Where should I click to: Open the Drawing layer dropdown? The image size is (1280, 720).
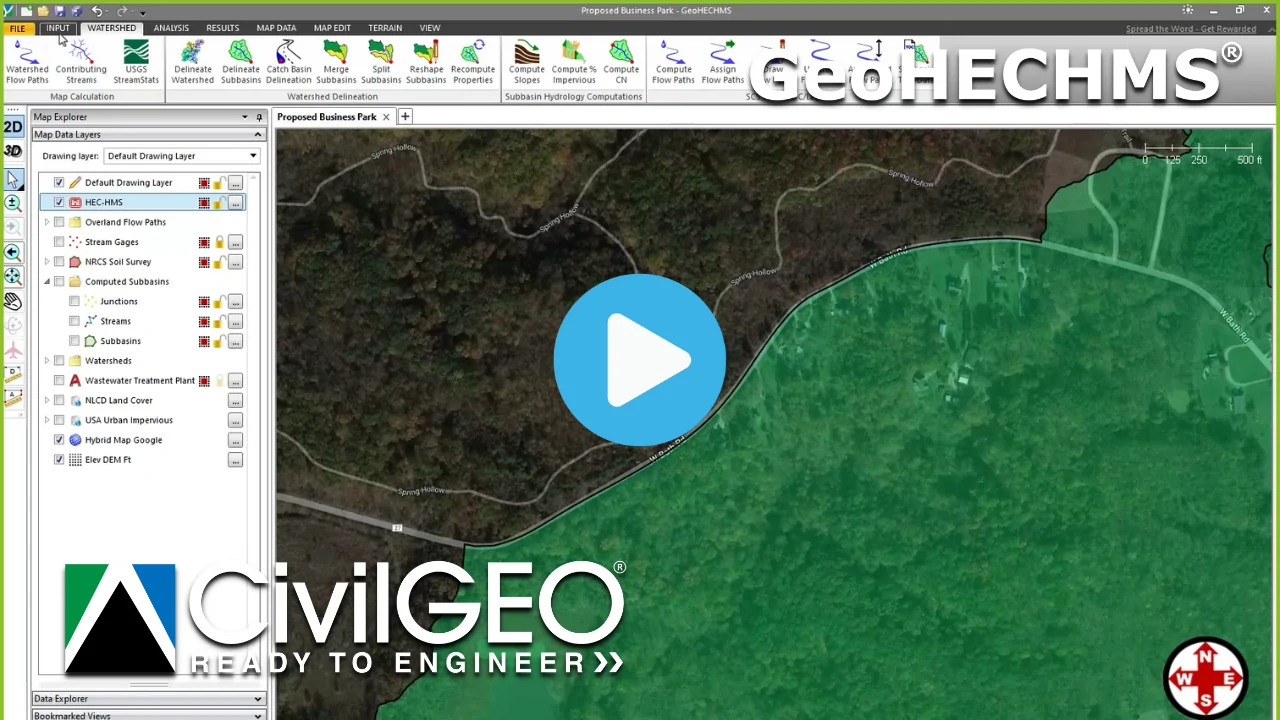click(x=252, y=156)
